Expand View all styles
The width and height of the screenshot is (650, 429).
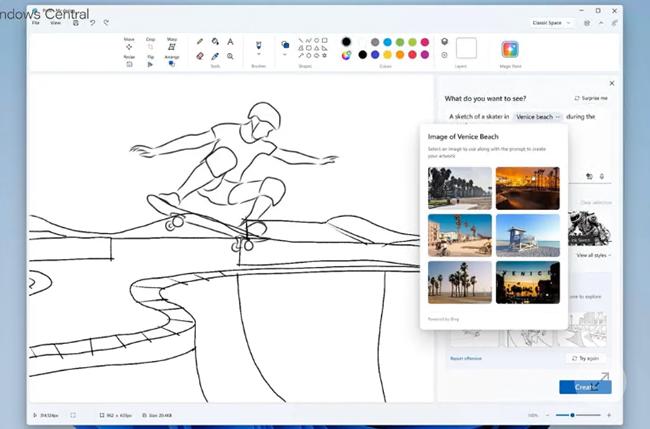(593, 255)
